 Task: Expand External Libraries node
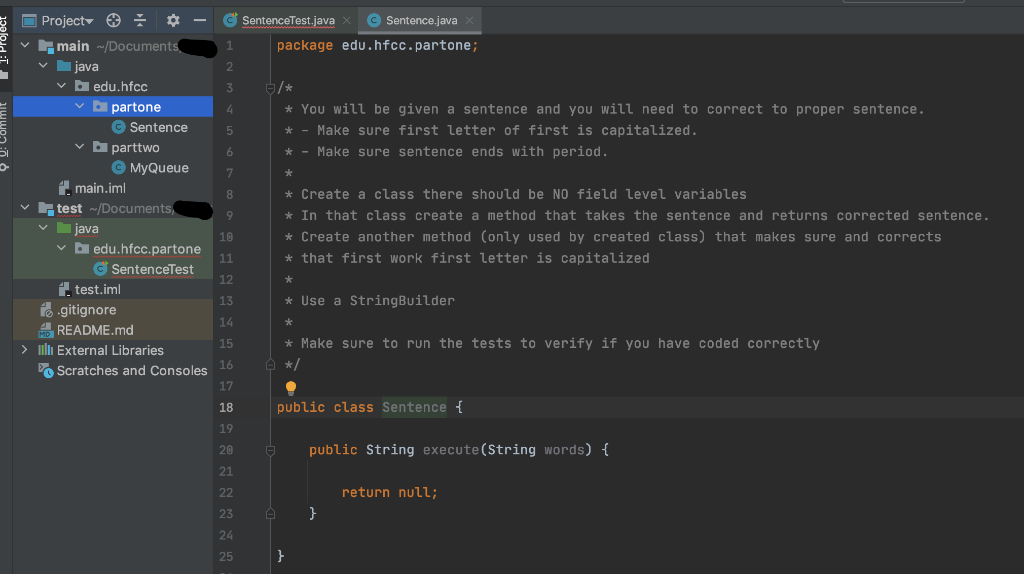(x=25, y=350)
